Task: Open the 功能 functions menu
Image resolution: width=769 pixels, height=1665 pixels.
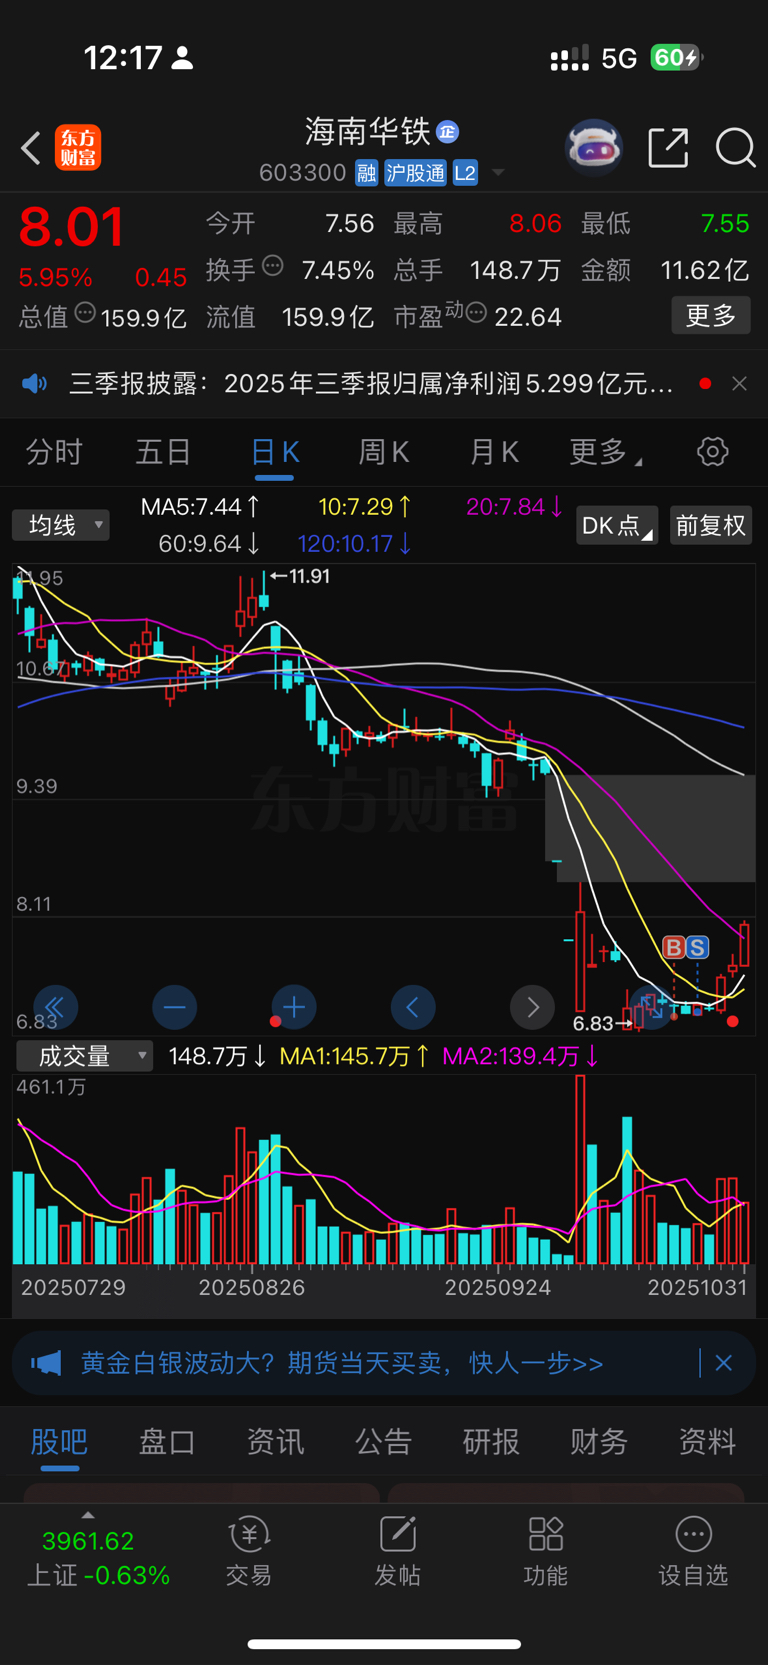Action: [545, 1553]
